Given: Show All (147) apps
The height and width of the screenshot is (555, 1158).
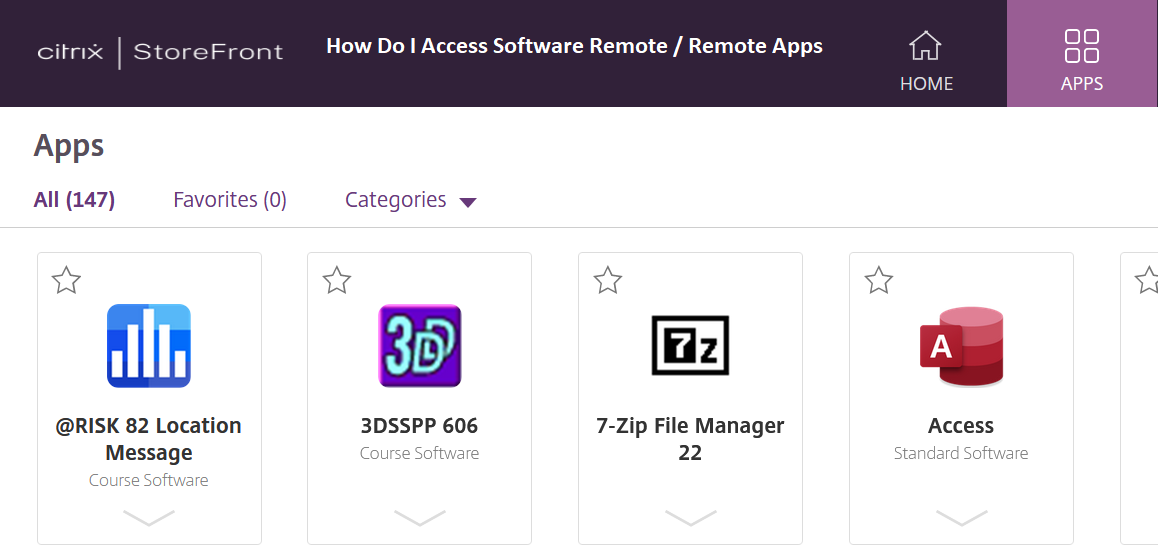Looking at the screenshot, I should pos(74,200).
